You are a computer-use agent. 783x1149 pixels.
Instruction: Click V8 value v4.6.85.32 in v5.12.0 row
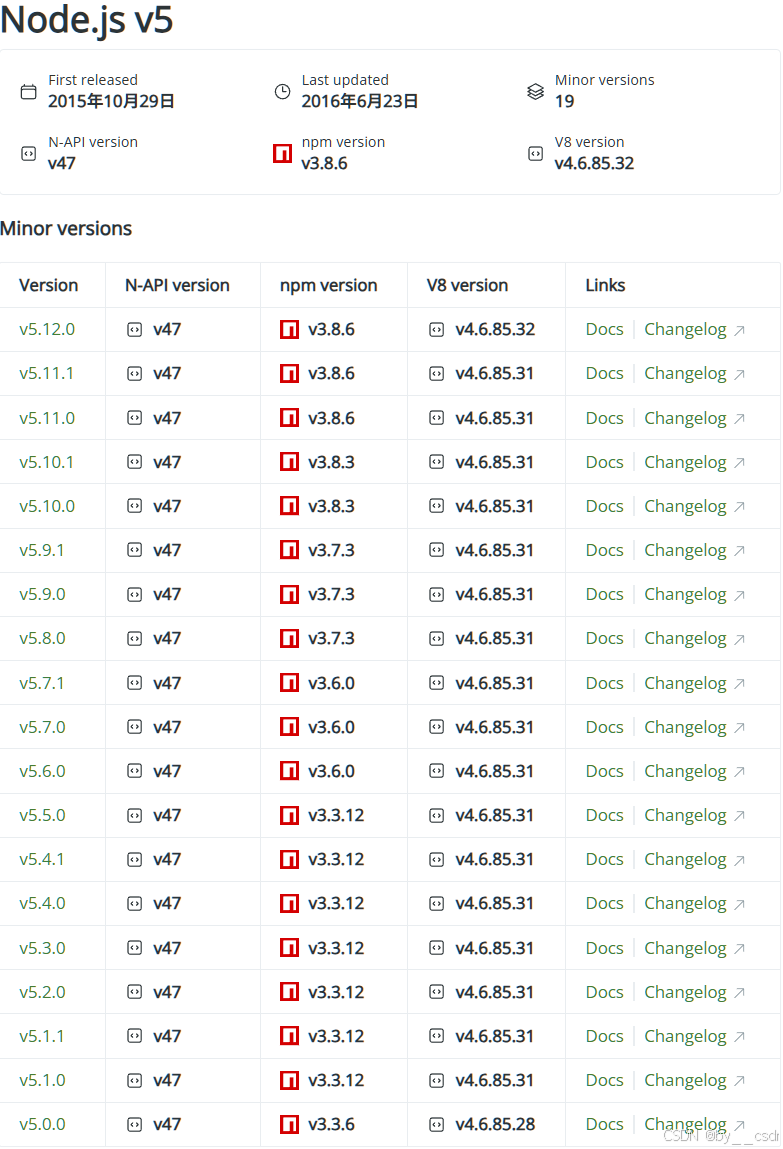[495, 330]
